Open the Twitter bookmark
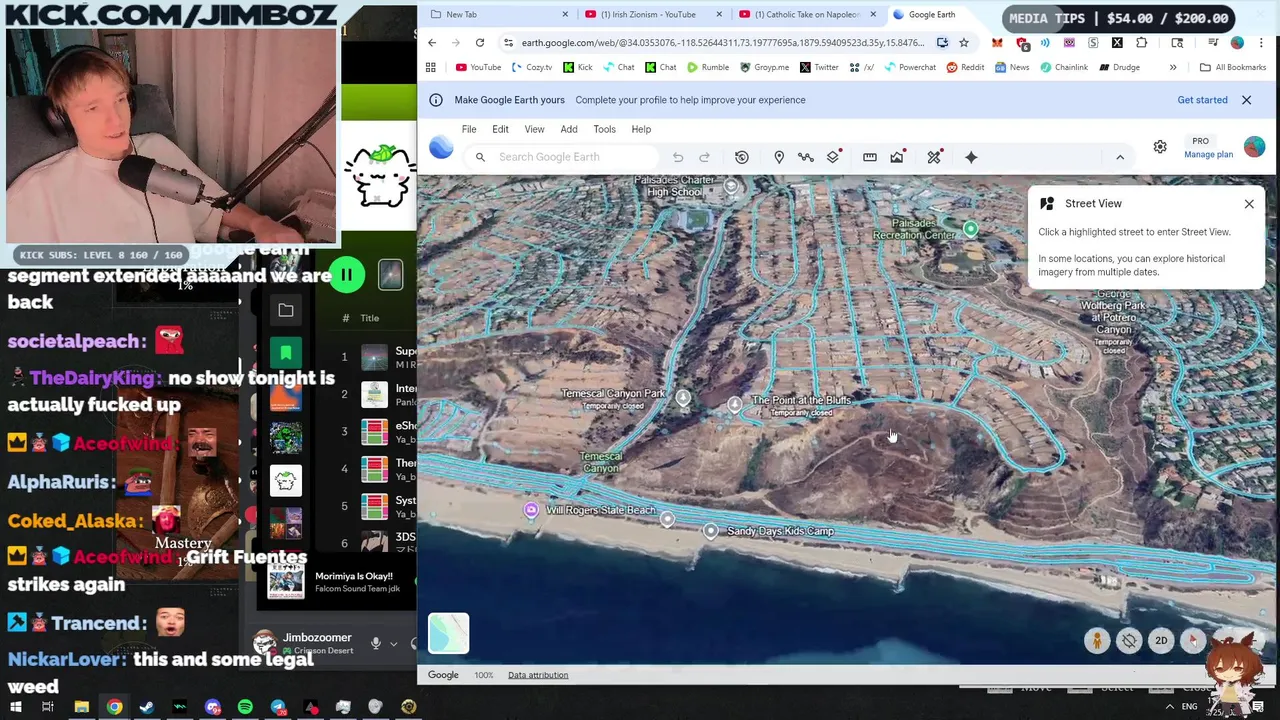The image size is (1280, 720). (819, 67)
